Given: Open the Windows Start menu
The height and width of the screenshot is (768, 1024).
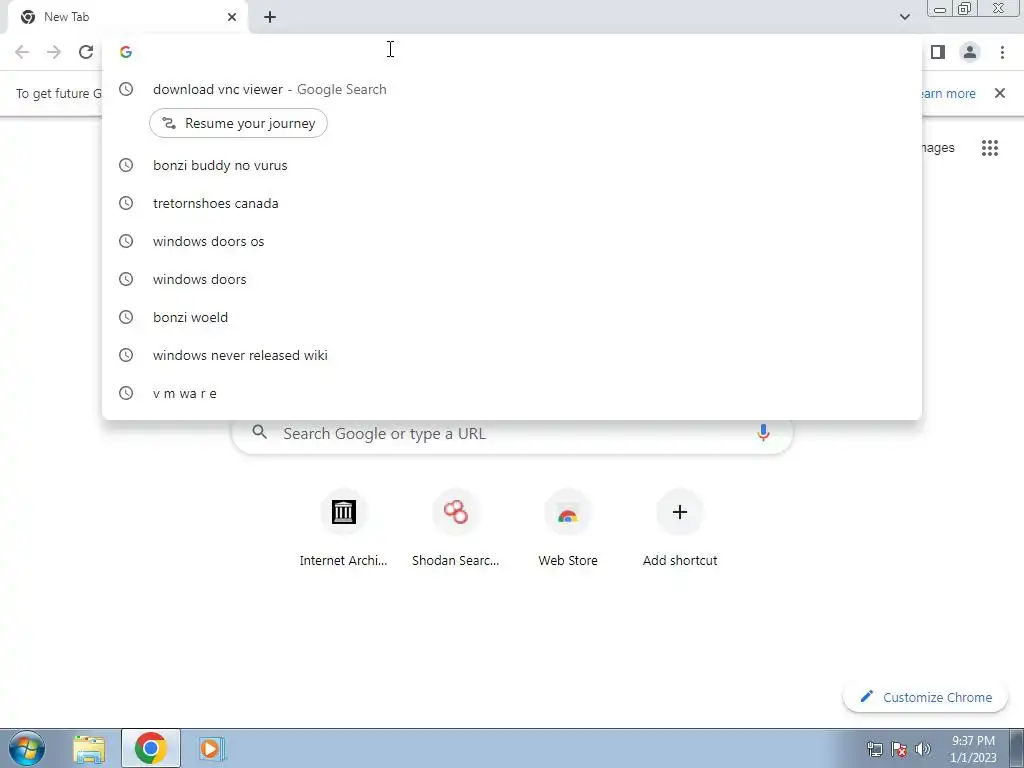Looking at the screenshot, I should click(27, 748).
